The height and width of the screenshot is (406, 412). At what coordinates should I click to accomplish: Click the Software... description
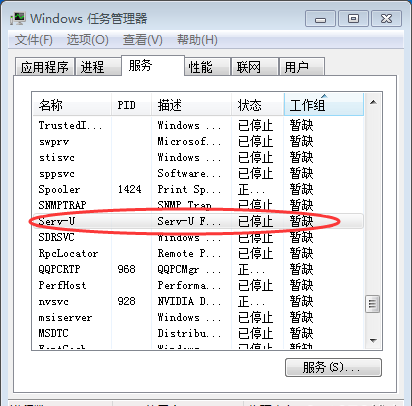click(x=189, y=173)
